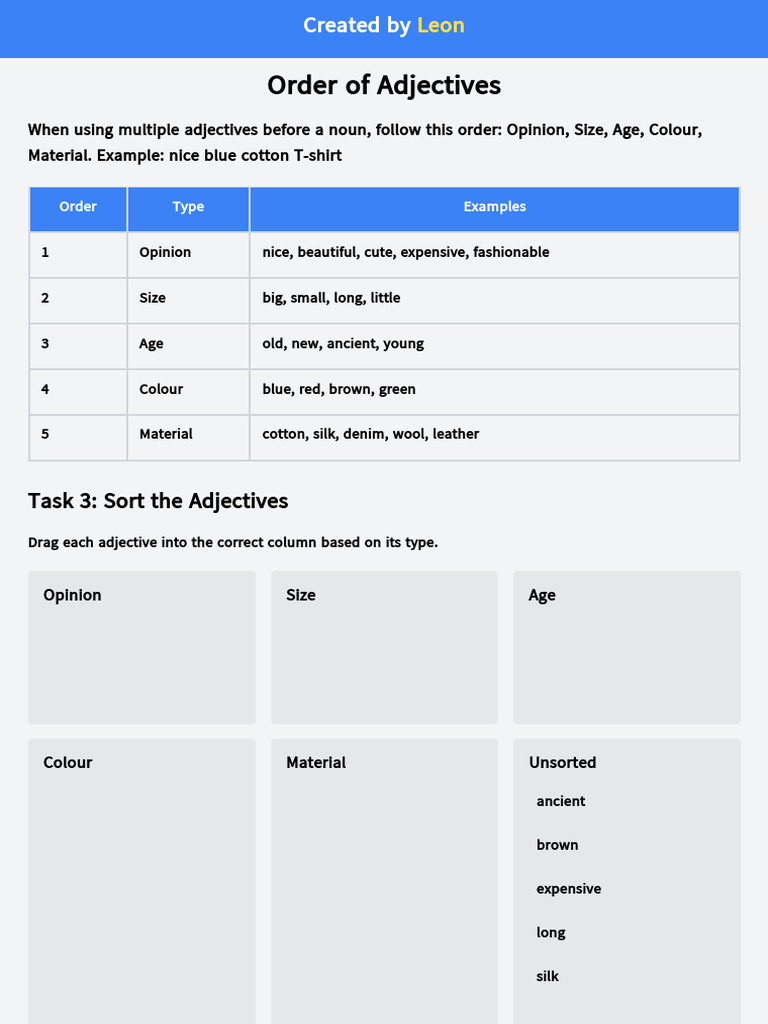The width and height of the screenshot is (768, 1024).
Task: Select the Opinion row examples cell
Action: pos(494,253)
